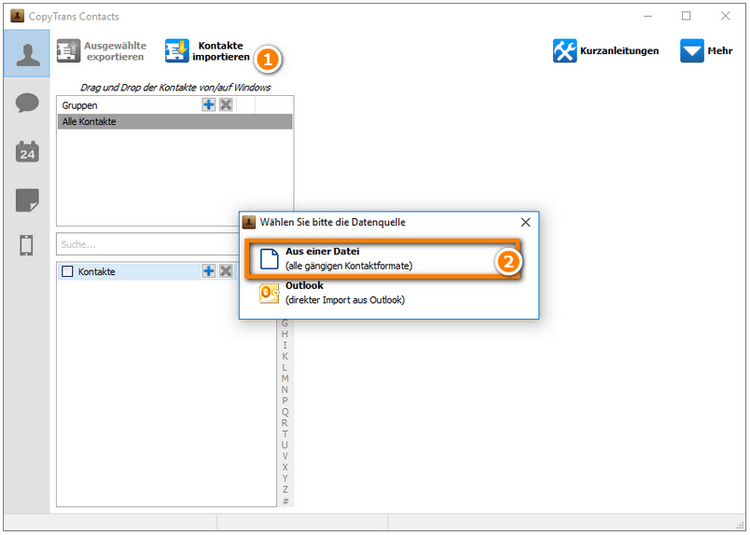Viewport: 750px width, 535px height.
Task: Close the Datenquelle dialog
Action: pos(526,222)
